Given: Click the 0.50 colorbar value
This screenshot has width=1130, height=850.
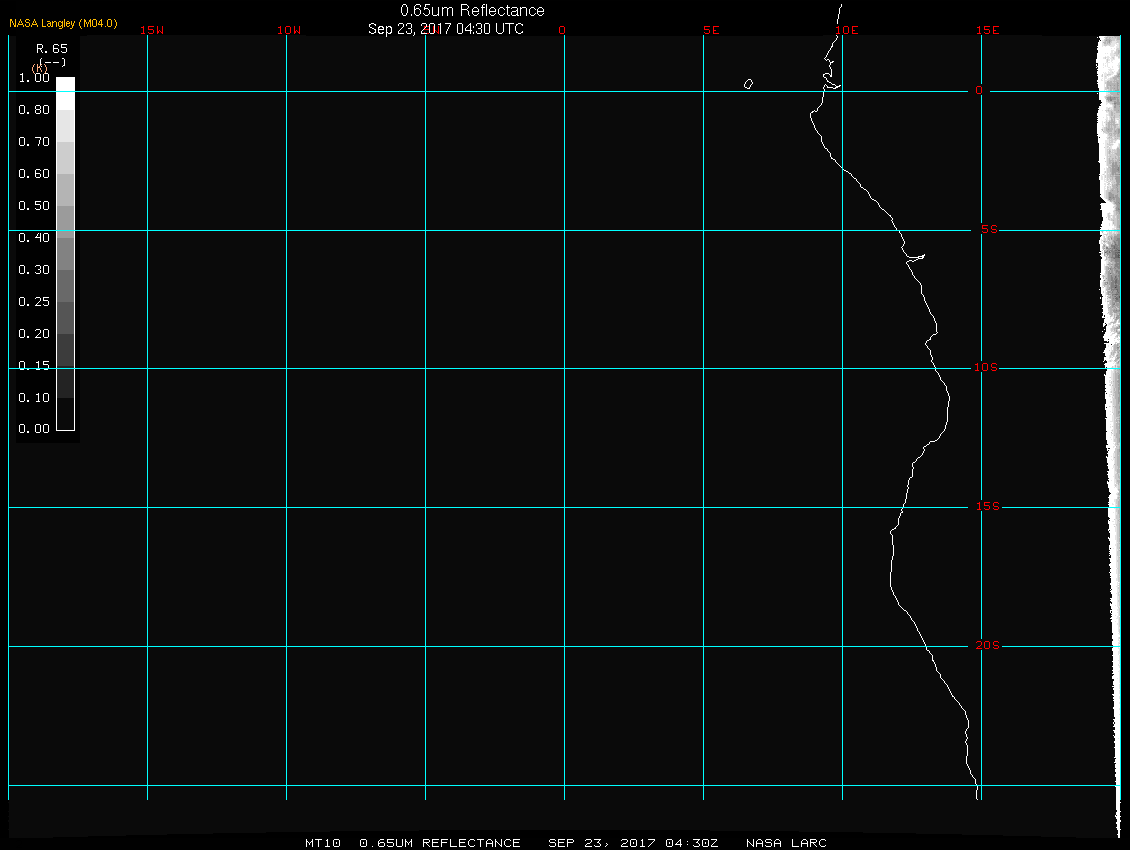Looking at the screenshot, I should (x=34, y=205).
